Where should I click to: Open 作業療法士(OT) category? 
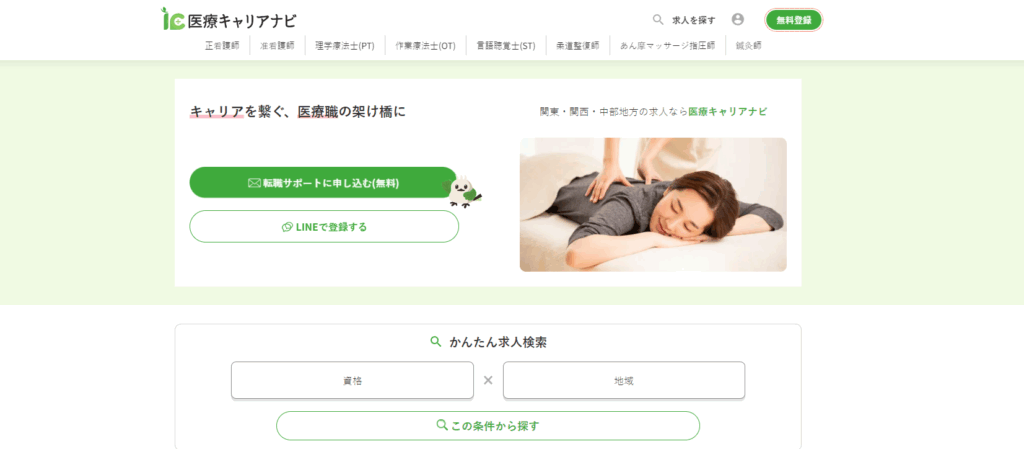pos(426,46)
